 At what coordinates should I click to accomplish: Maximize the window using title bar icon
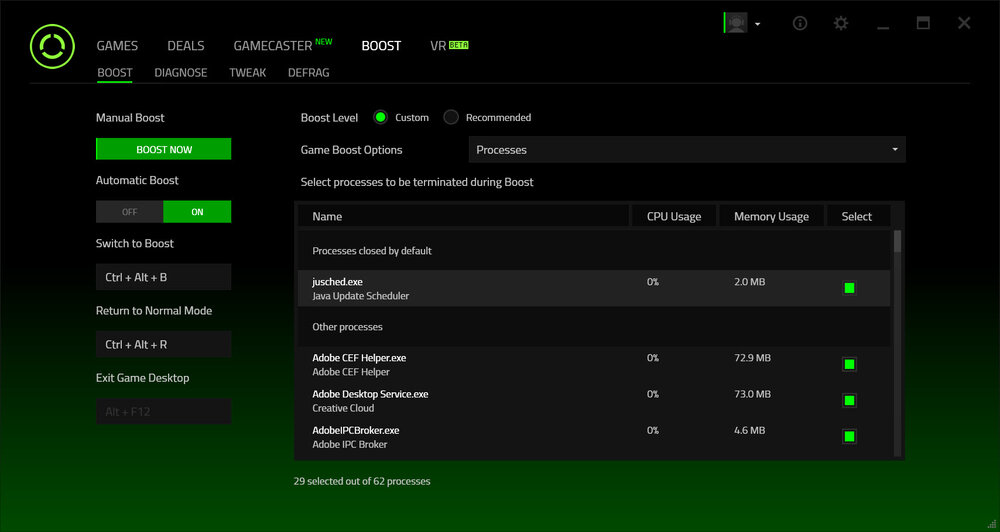[923, 23]
